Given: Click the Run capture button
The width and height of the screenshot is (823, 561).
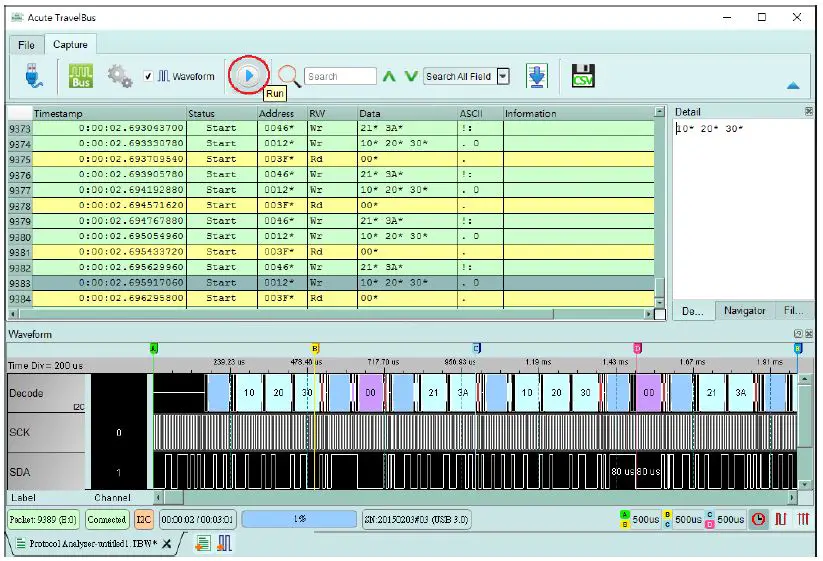Looking at the screenshot, I should (x=248, y=75).
